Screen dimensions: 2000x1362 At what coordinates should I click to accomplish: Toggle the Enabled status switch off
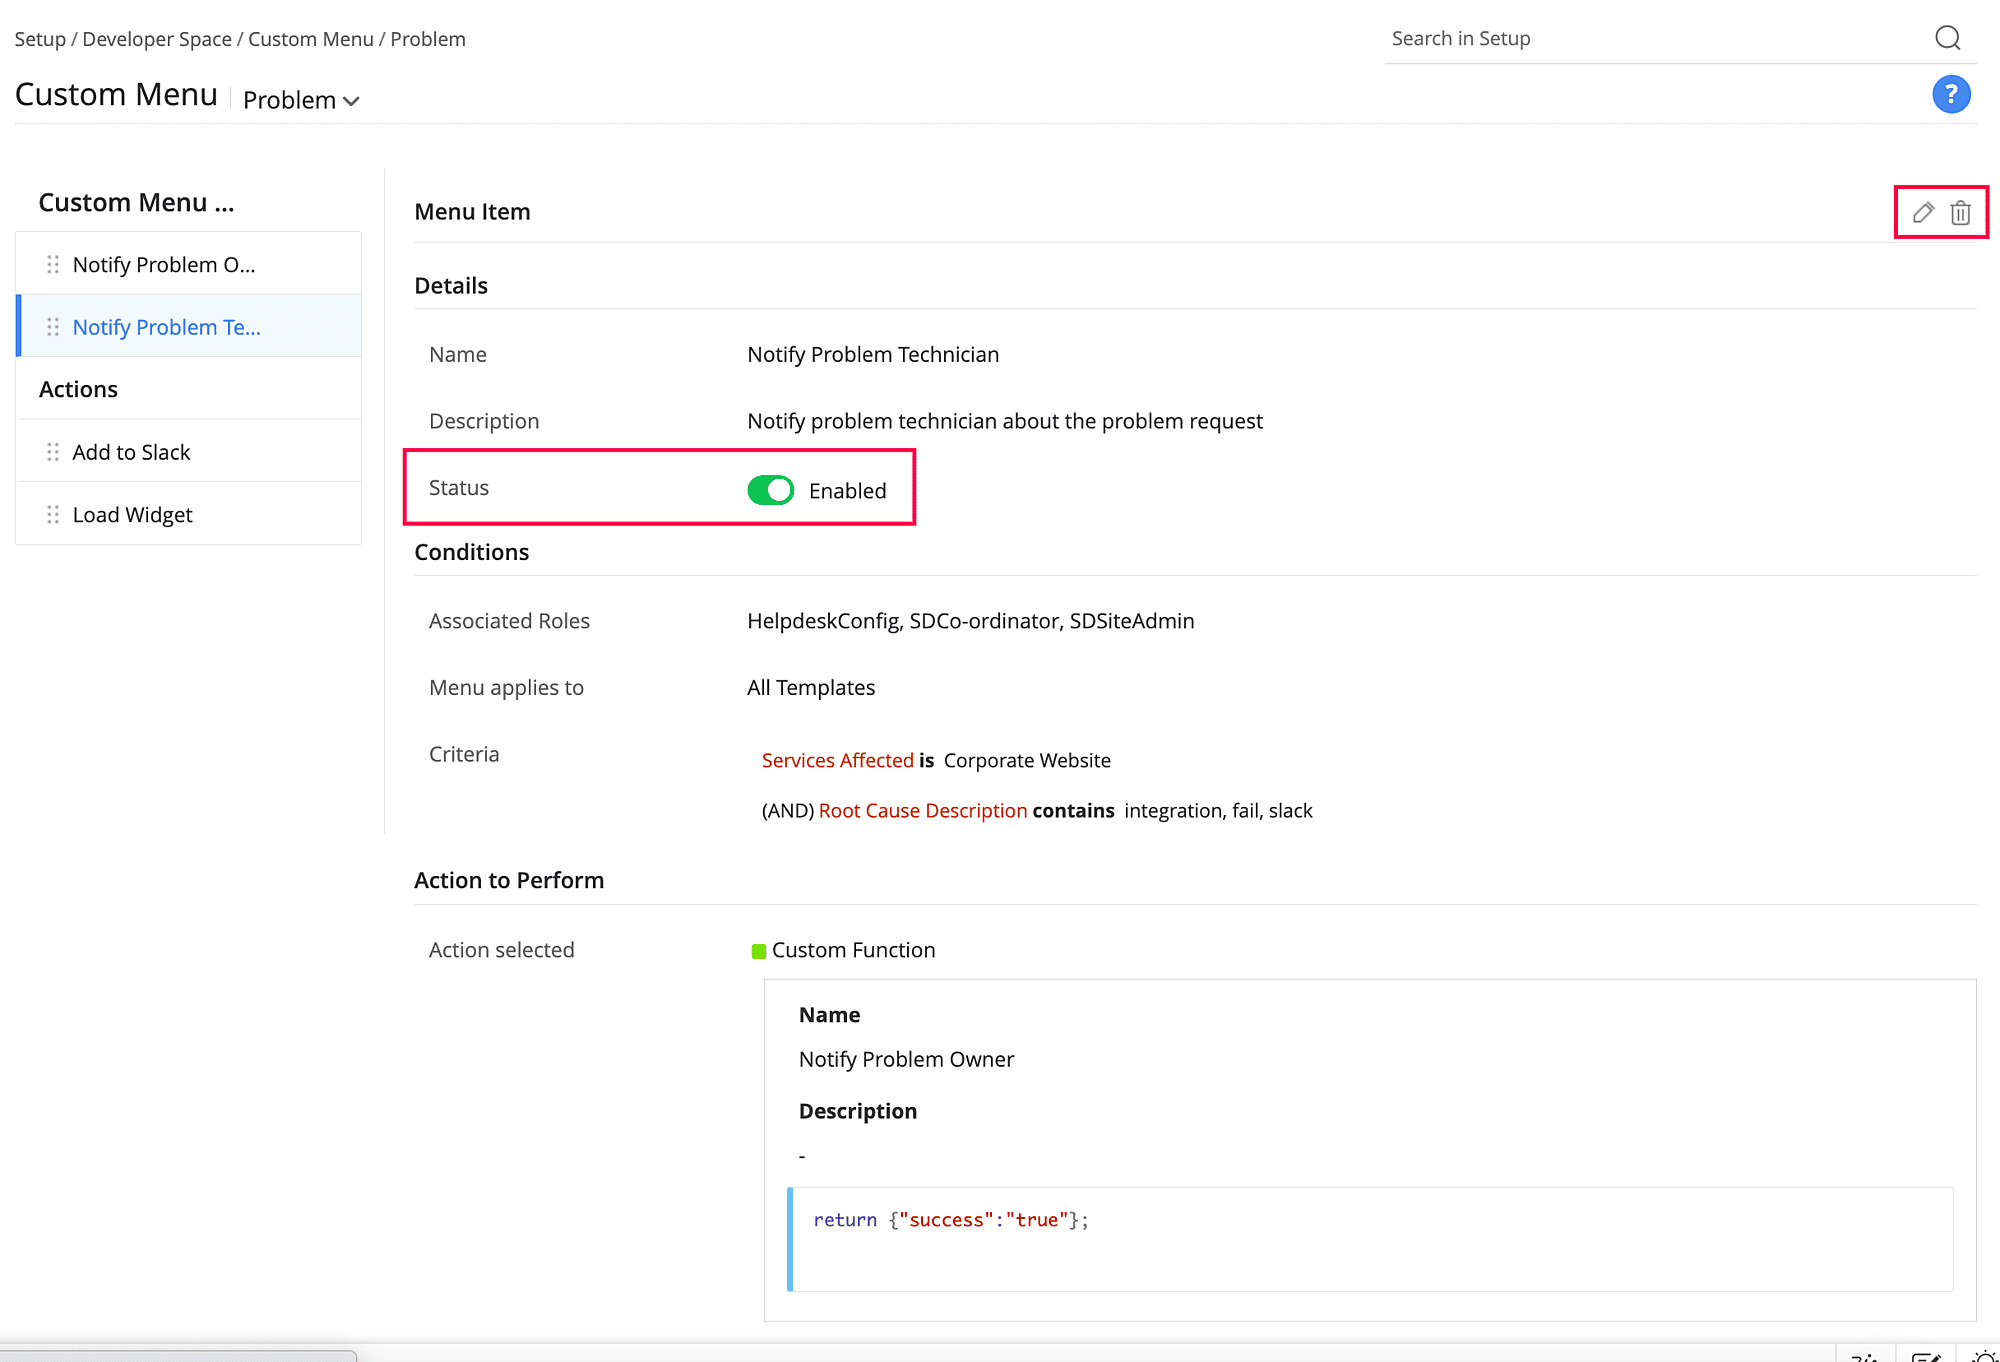point(770,490)
